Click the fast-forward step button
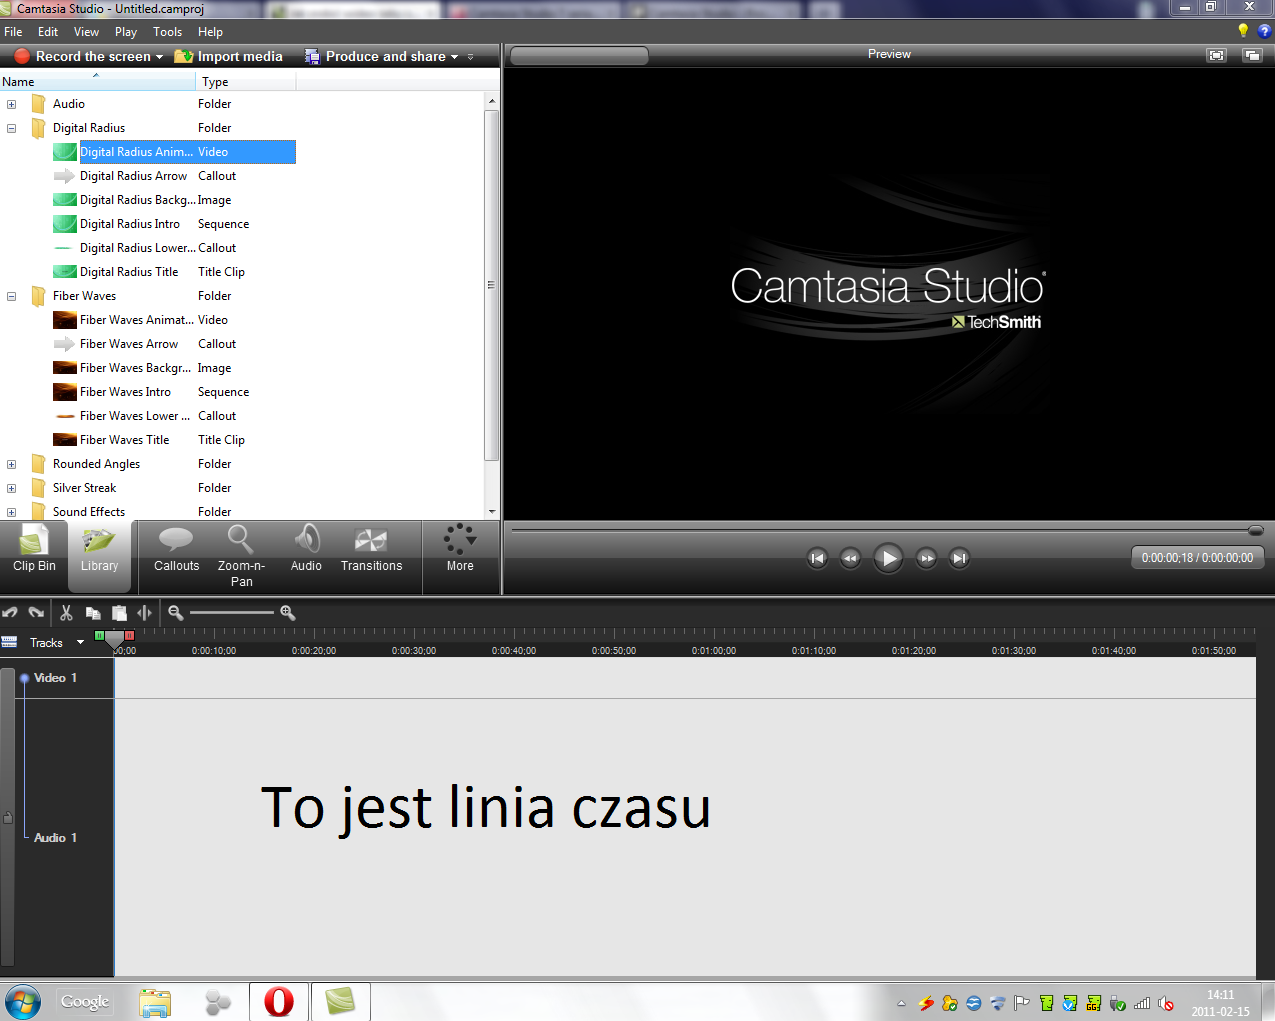1275x1021 pixels. [927, 558]
